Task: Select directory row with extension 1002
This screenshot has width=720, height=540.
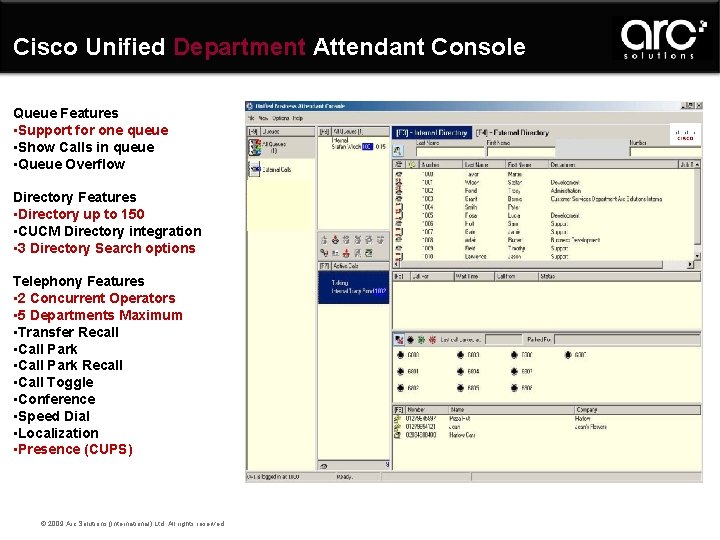Action: click(544, 191)
